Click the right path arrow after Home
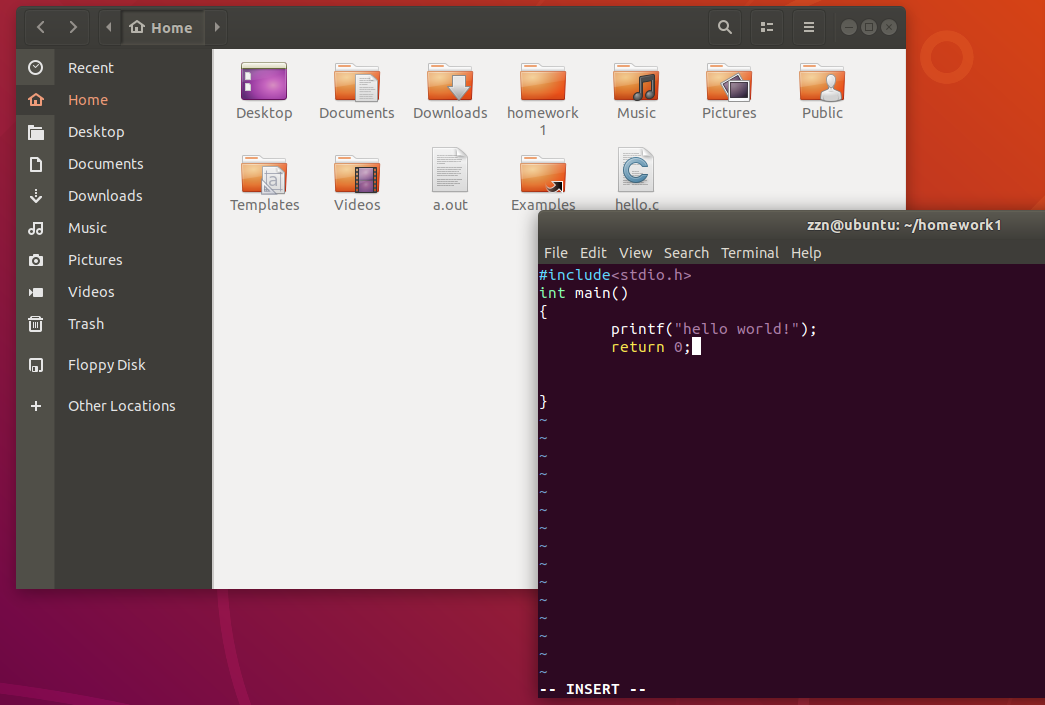This screenshot has width=1045, height=705. pyautogui.click(x=217, y=27)
